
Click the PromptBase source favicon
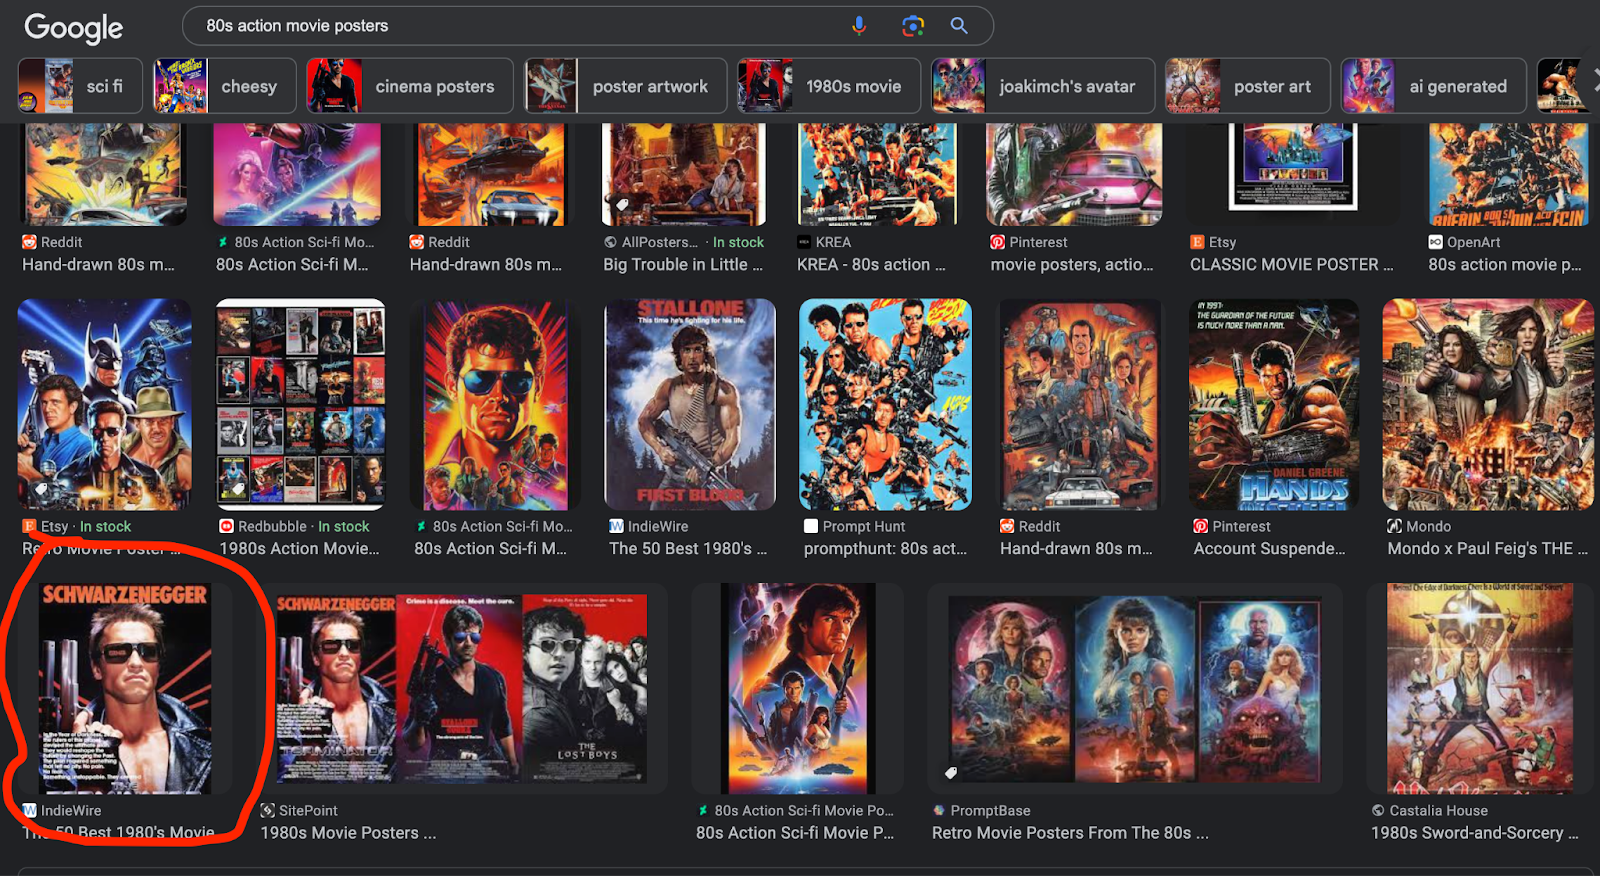point(938,810)
